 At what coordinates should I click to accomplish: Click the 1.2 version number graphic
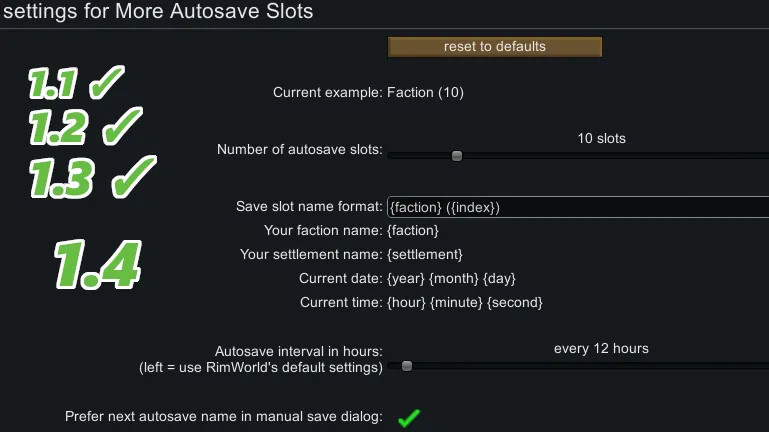pos(59,128)
